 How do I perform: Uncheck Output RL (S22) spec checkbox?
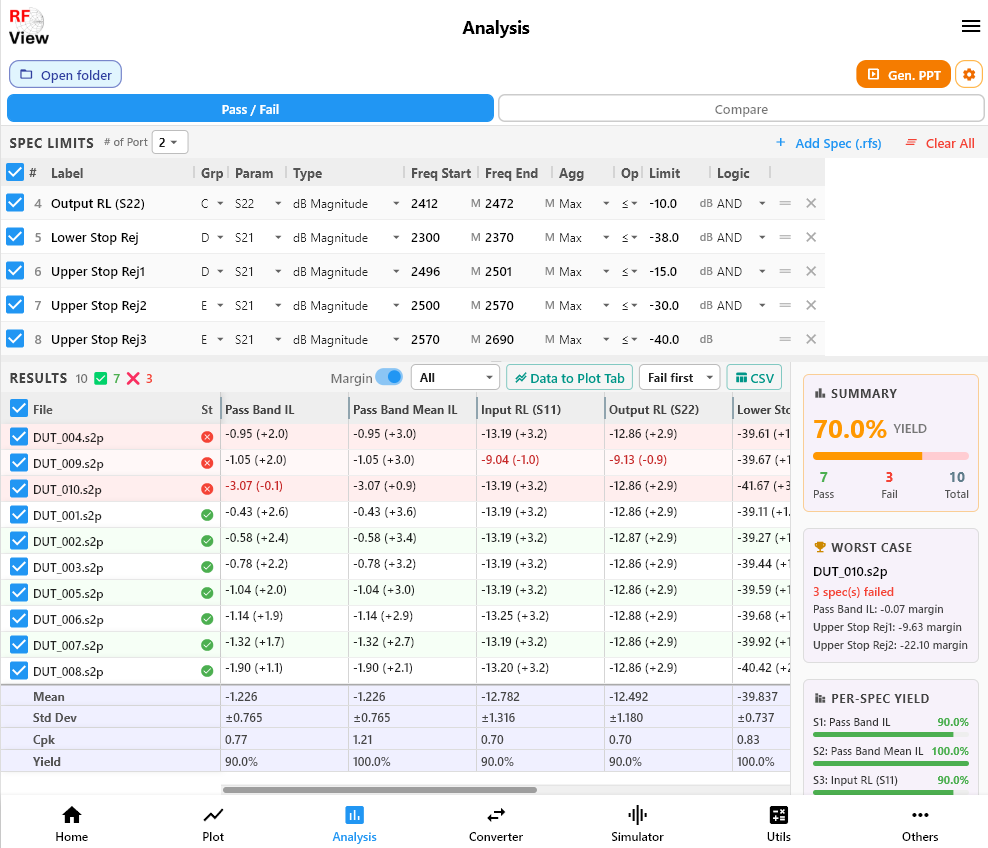[14, 203]
